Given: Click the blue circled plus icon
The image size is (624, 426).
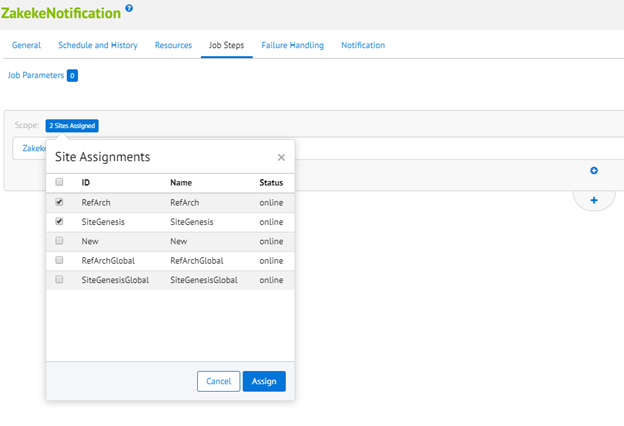Looking at the screenshot, I should (594, 170).
